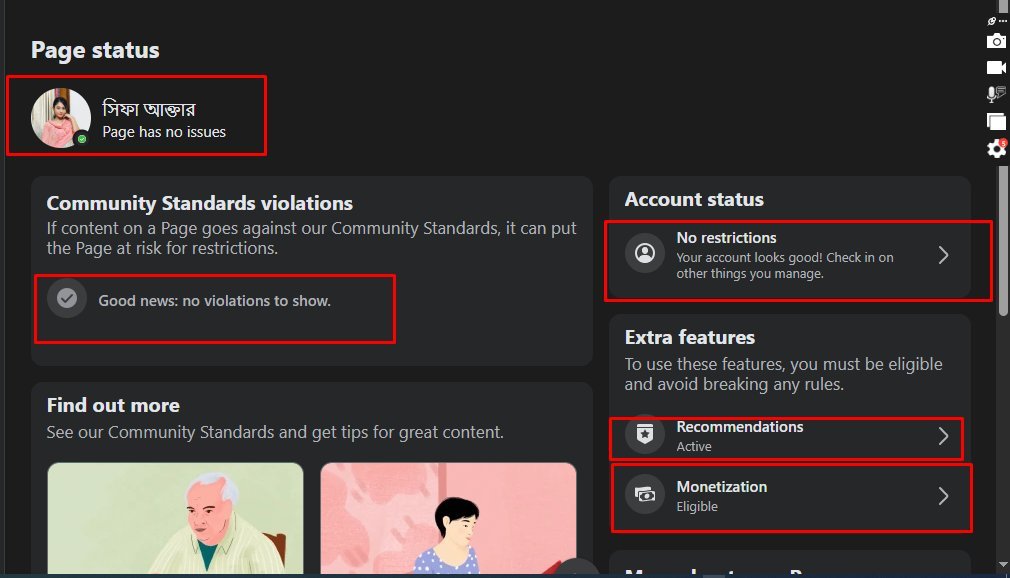
Task: Click the green status dot on profile picture
Action: coord(82,139)
